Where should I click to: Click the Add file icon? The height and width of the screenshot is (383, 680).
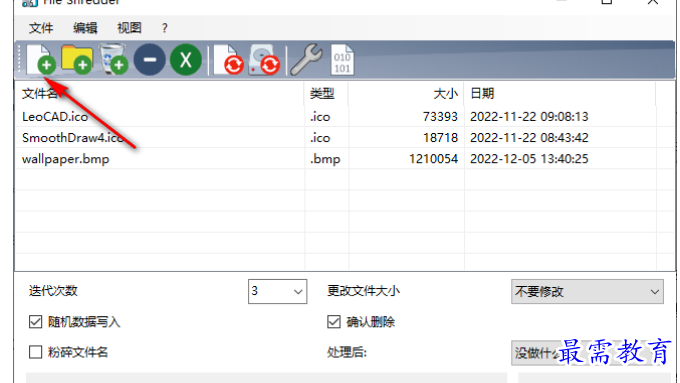coord(41,59)
